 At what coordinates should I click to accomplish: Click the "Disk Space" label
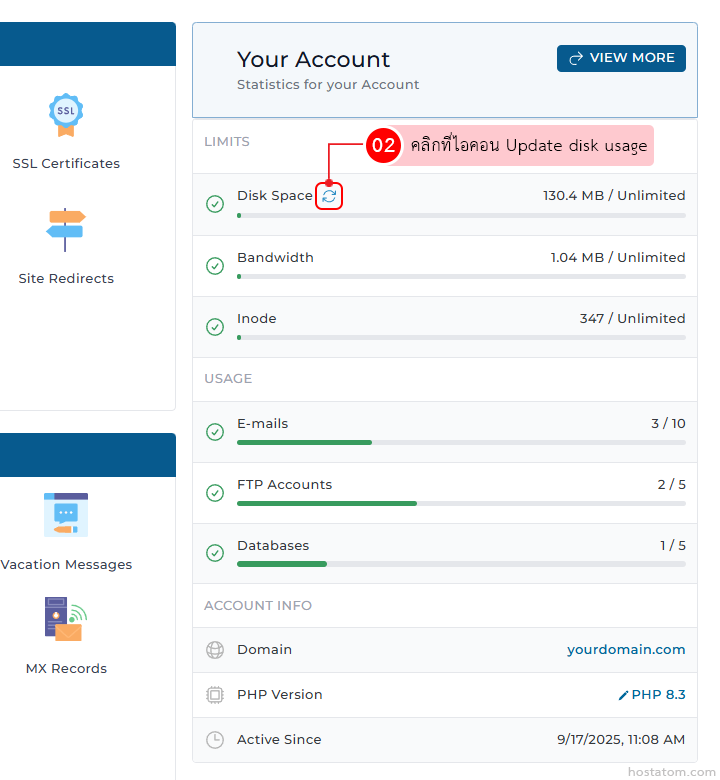275,195
